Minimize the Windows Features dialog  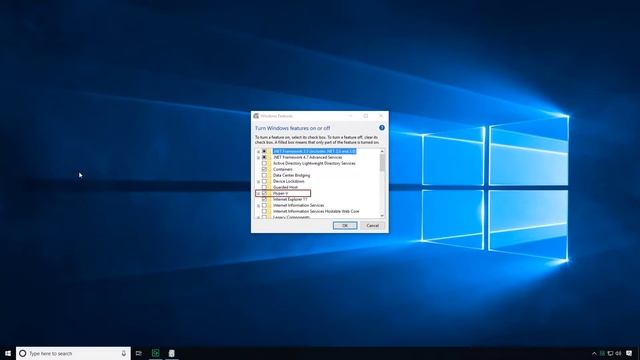tap(350, 116)
